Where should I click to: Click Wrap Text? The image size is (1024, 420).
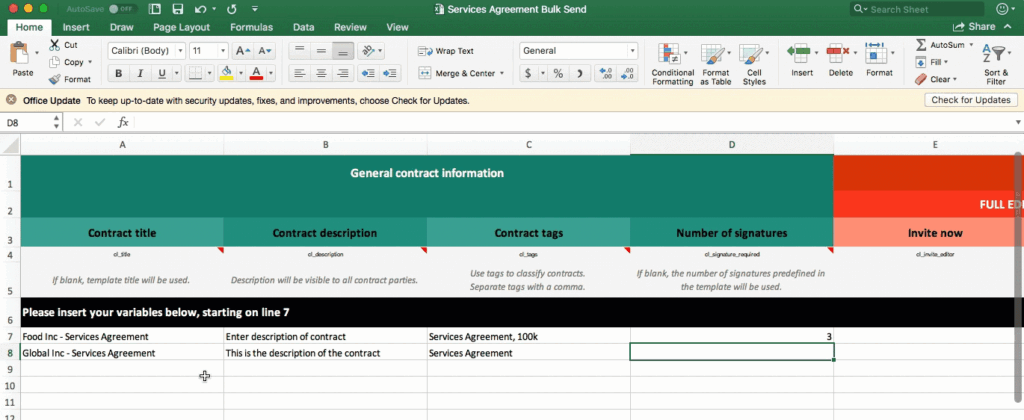[x=446, y=51]
